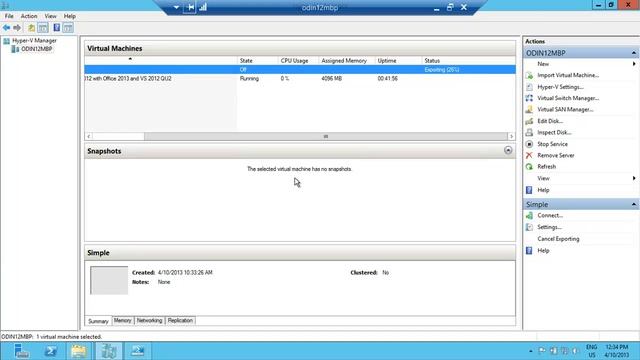Launch PowerShell from the taskbar
The image size is (640, 360).
(x=51, y=351)
